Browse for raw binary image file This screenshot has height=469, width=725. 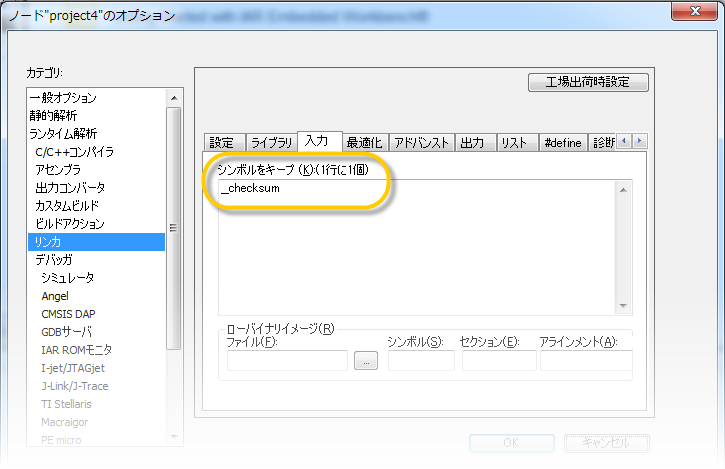point(366,361)
